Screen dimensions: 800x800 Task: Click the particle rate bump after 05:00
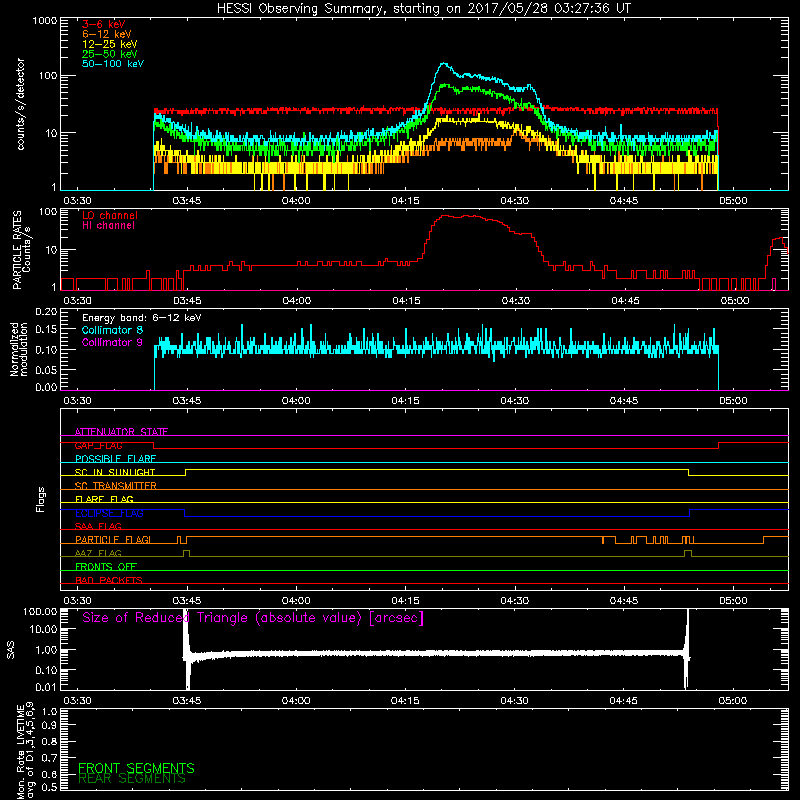click(x=778, y=244)
